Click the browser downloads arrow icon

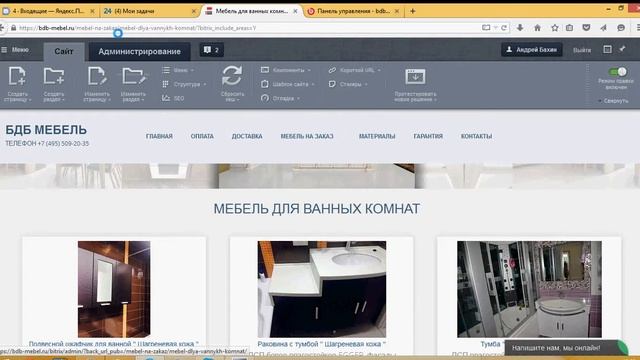[x=520, y=28]
